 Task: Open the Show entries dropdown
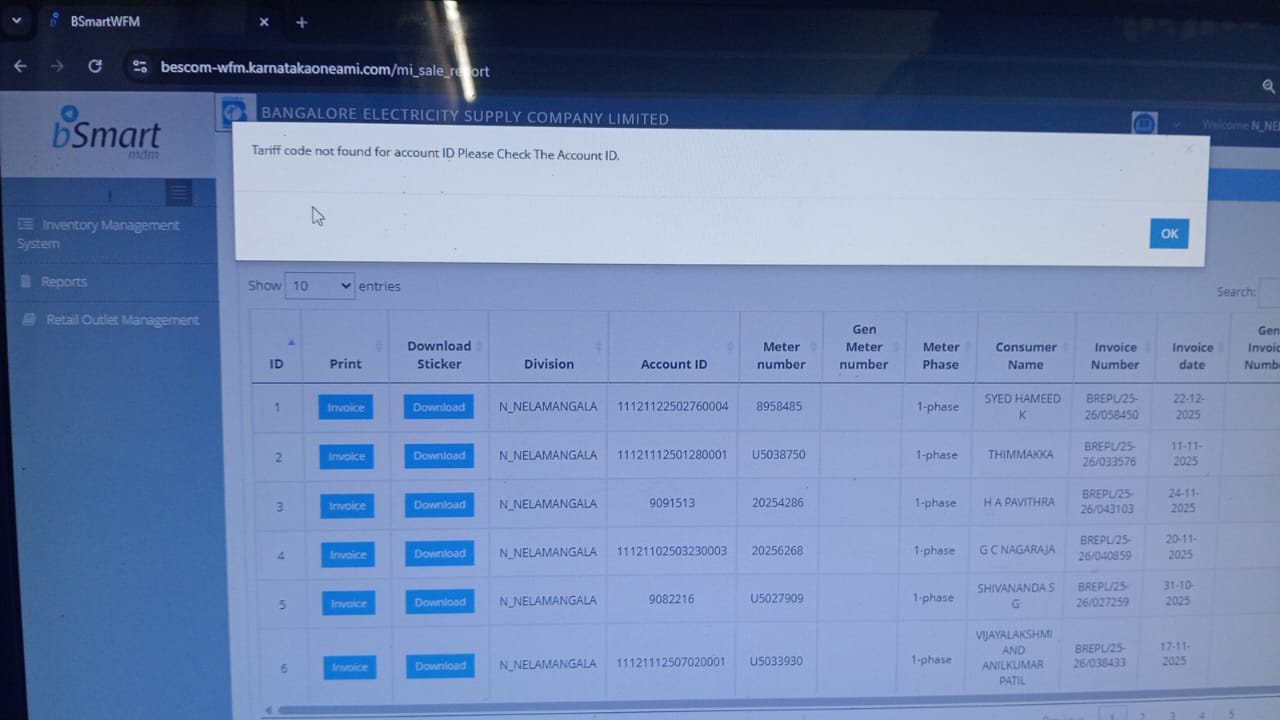point(320,286)
